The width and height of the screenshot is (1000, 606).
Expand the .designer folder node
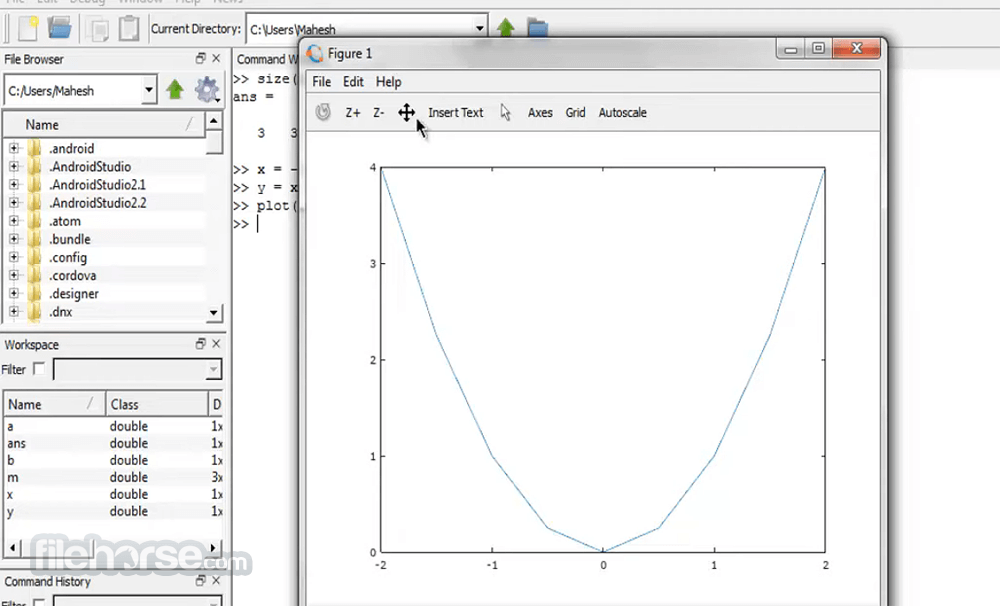tap(13, 293)
